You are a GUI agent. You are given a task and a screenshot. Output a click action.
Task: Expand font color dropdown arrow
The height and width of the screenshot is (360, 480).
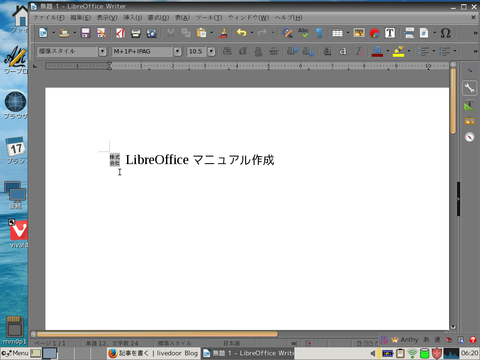387,51
